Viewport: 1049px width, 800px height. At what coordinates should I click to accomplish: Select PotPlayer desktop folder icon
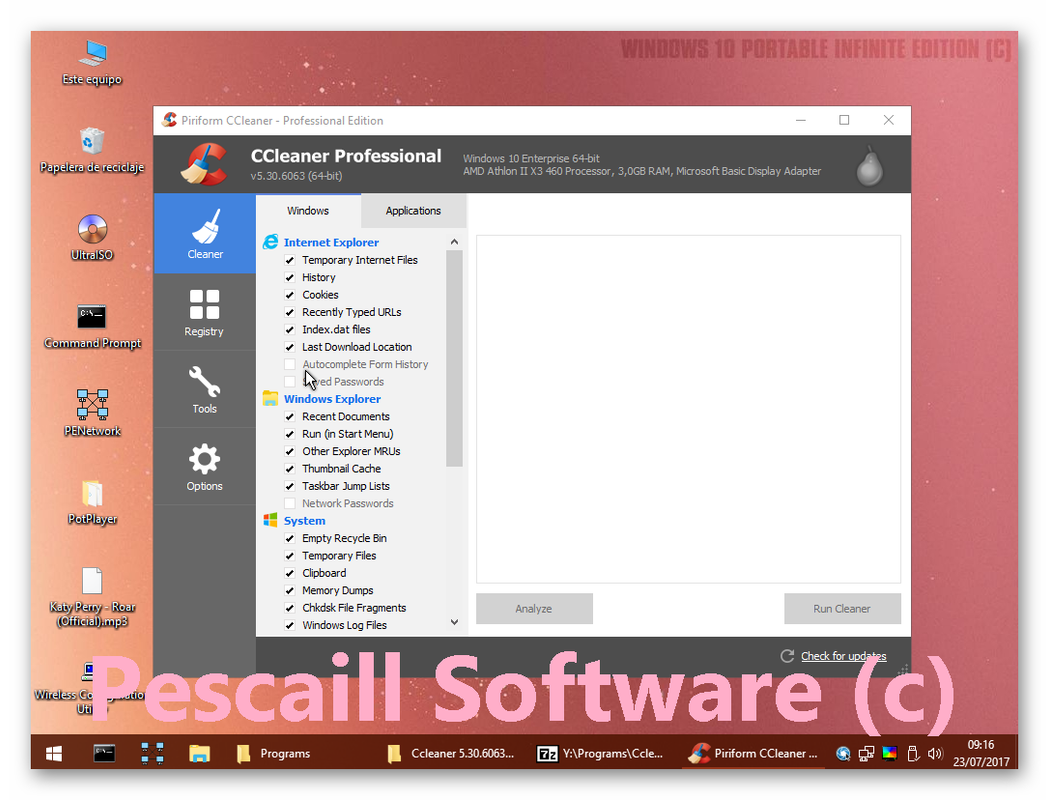92,502
